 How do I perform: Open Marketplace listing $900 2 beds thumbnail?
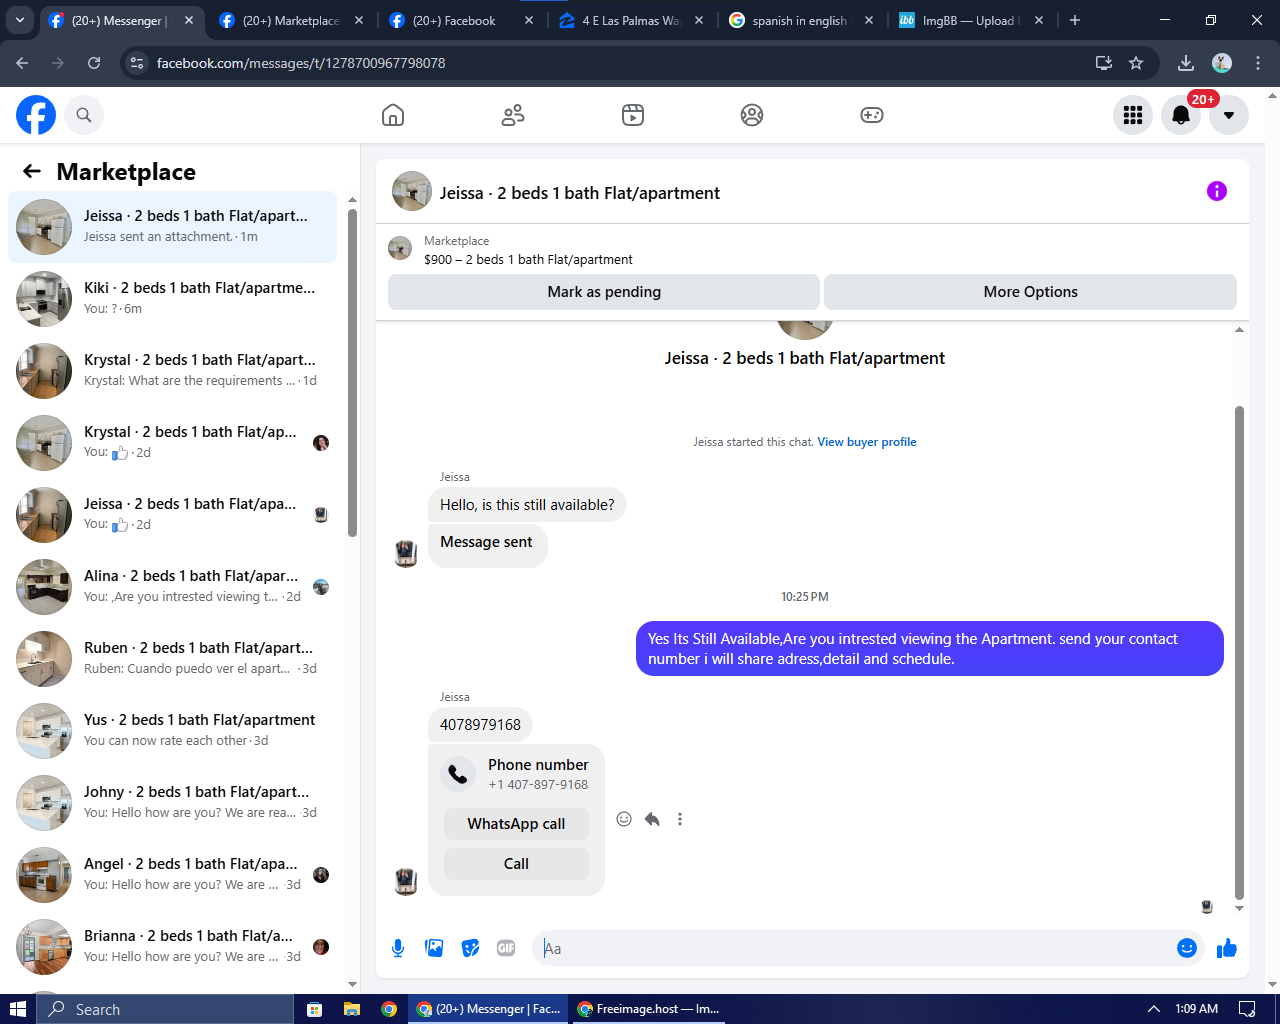[400, 248]
